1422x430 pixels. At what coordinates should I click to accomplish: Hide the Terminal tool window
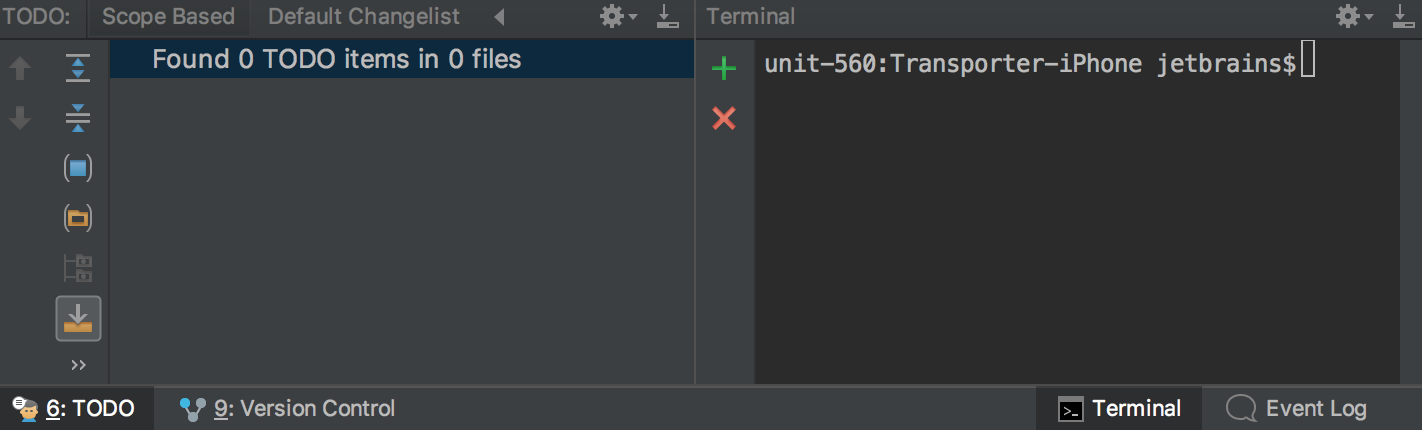coord(1402,16)
